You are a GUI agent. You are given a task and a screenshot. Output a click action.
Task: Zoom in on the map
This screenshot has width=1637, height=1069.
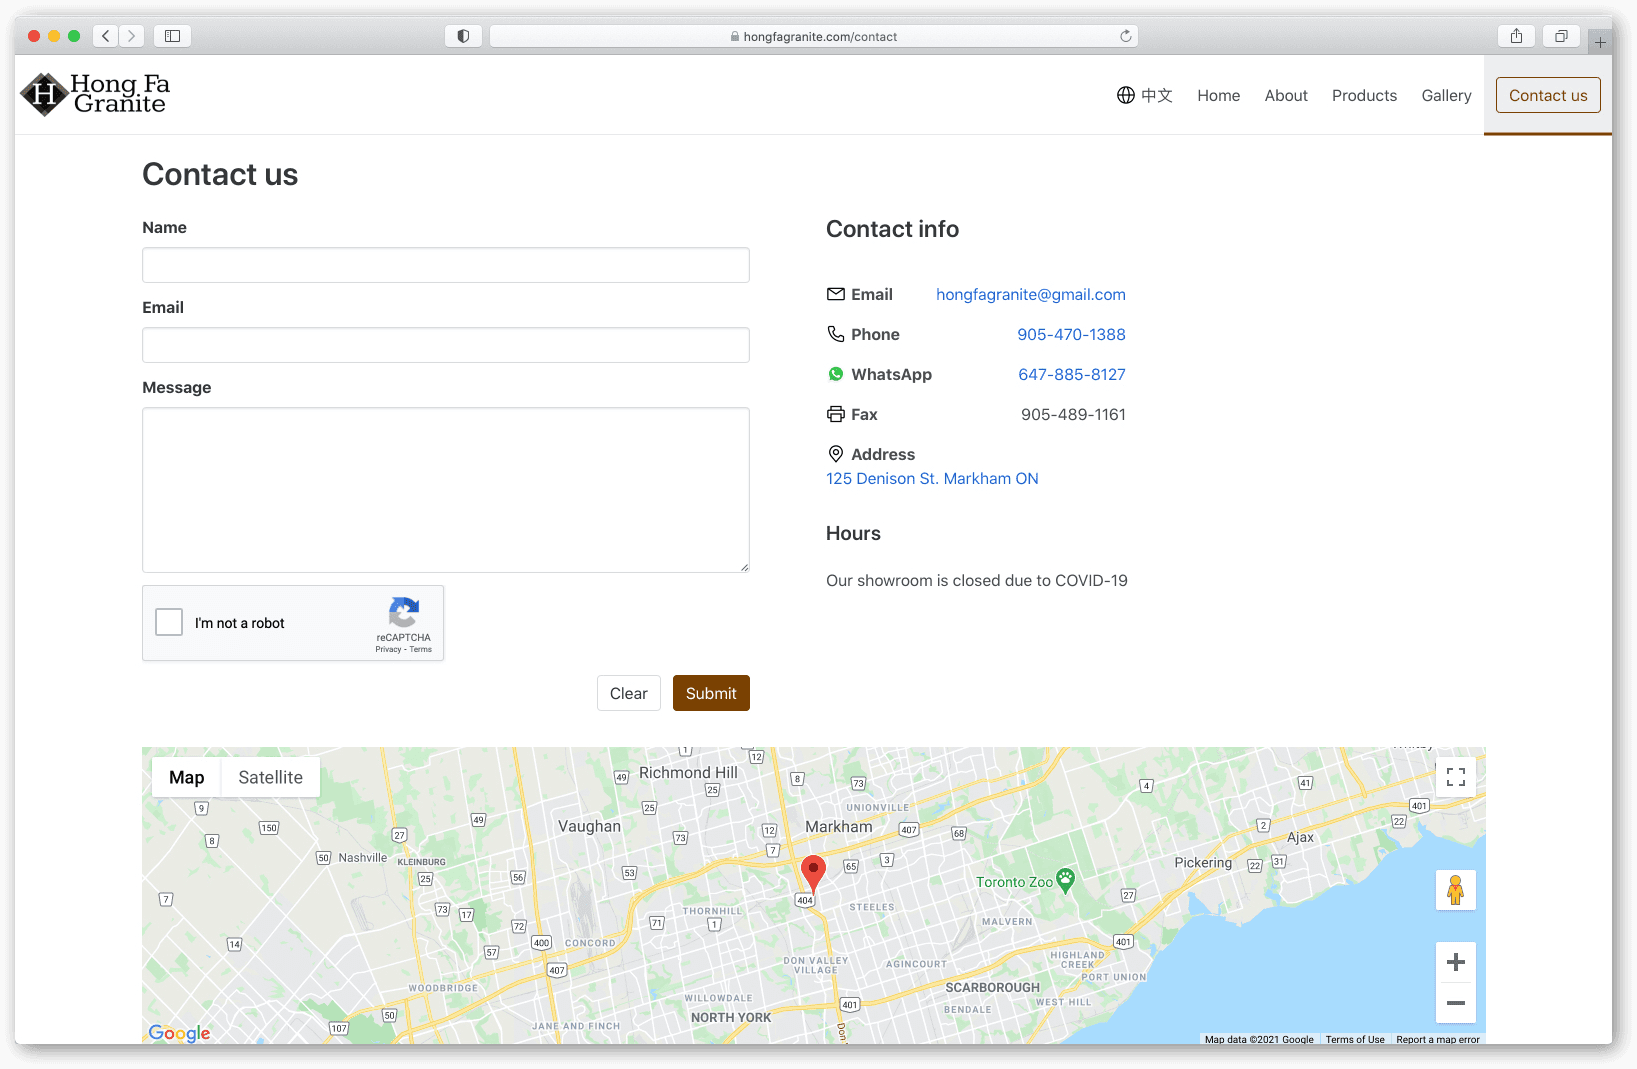[1455, 961]
